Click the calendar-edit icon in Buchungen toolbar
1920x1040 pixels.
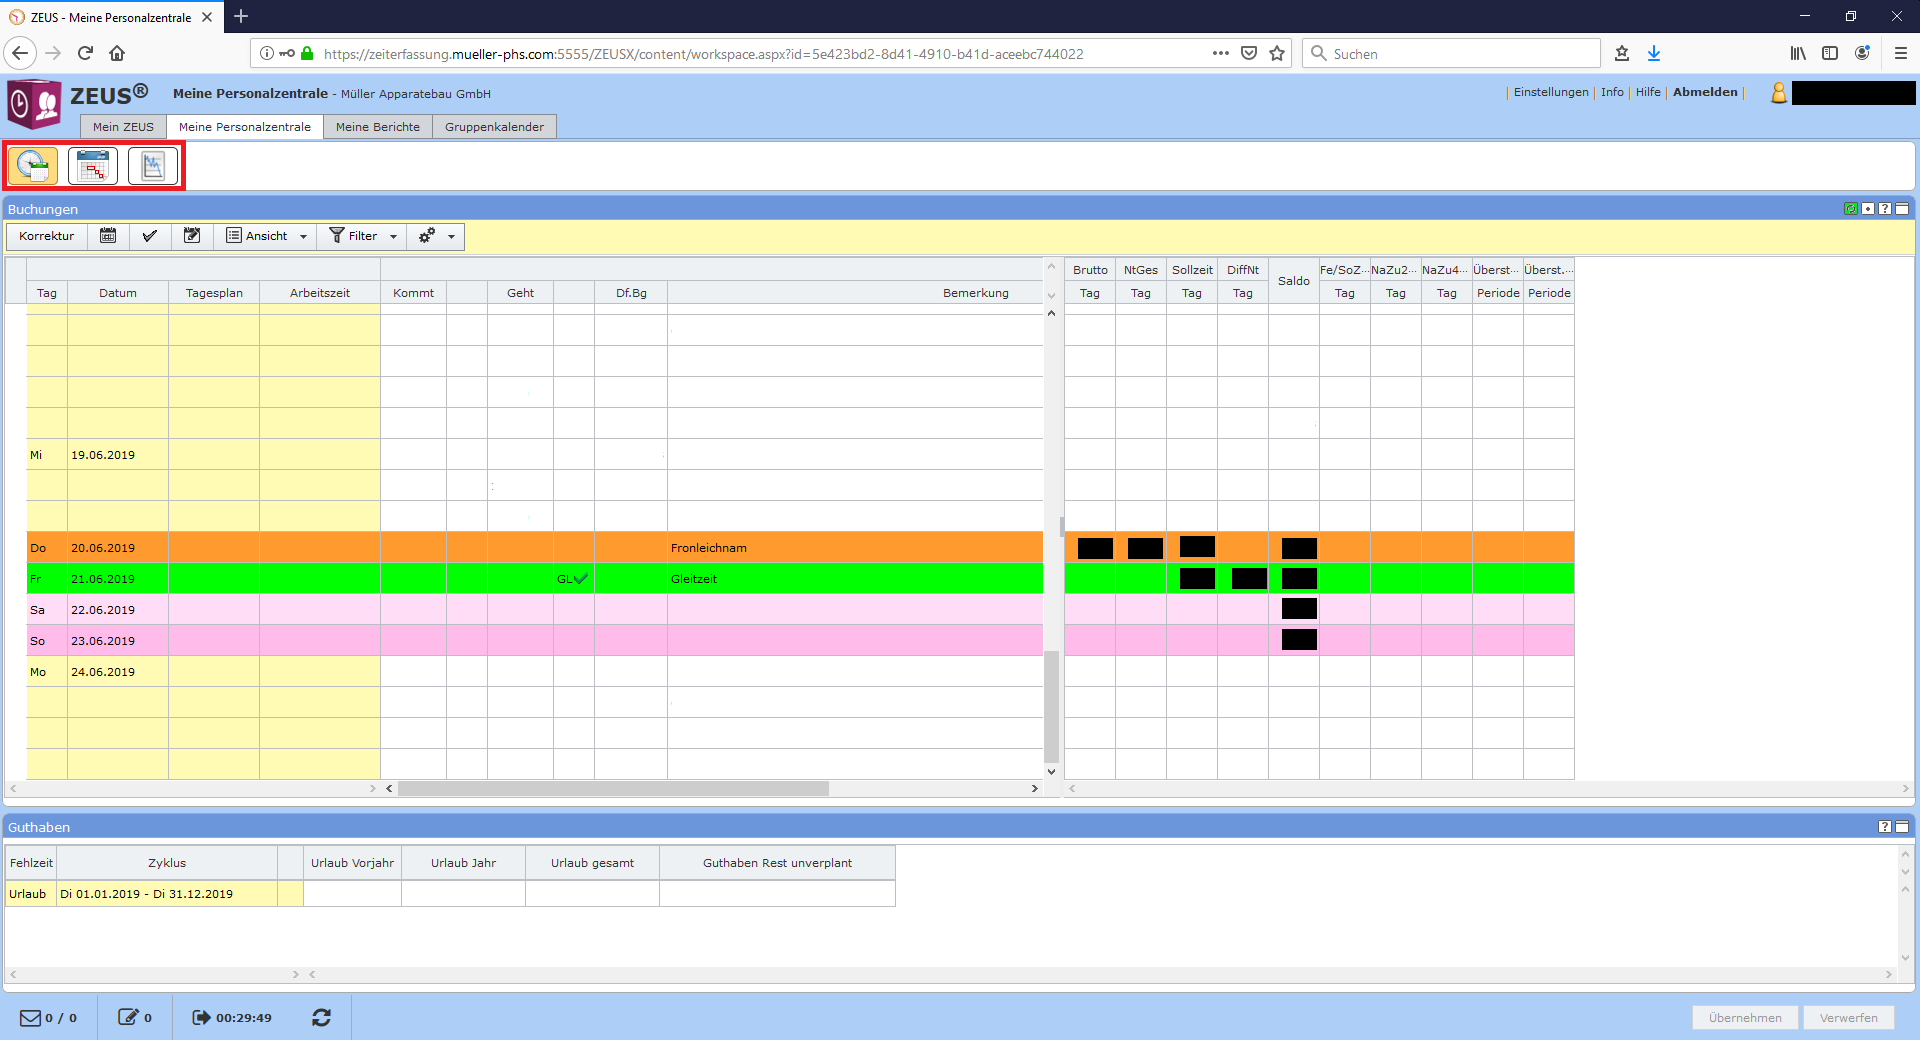point(192,236)
